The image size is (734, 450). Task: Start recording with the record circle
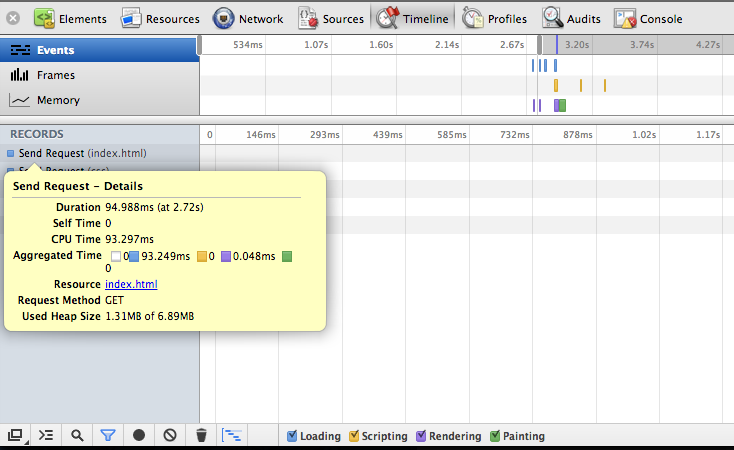click(x=139, y=435)
